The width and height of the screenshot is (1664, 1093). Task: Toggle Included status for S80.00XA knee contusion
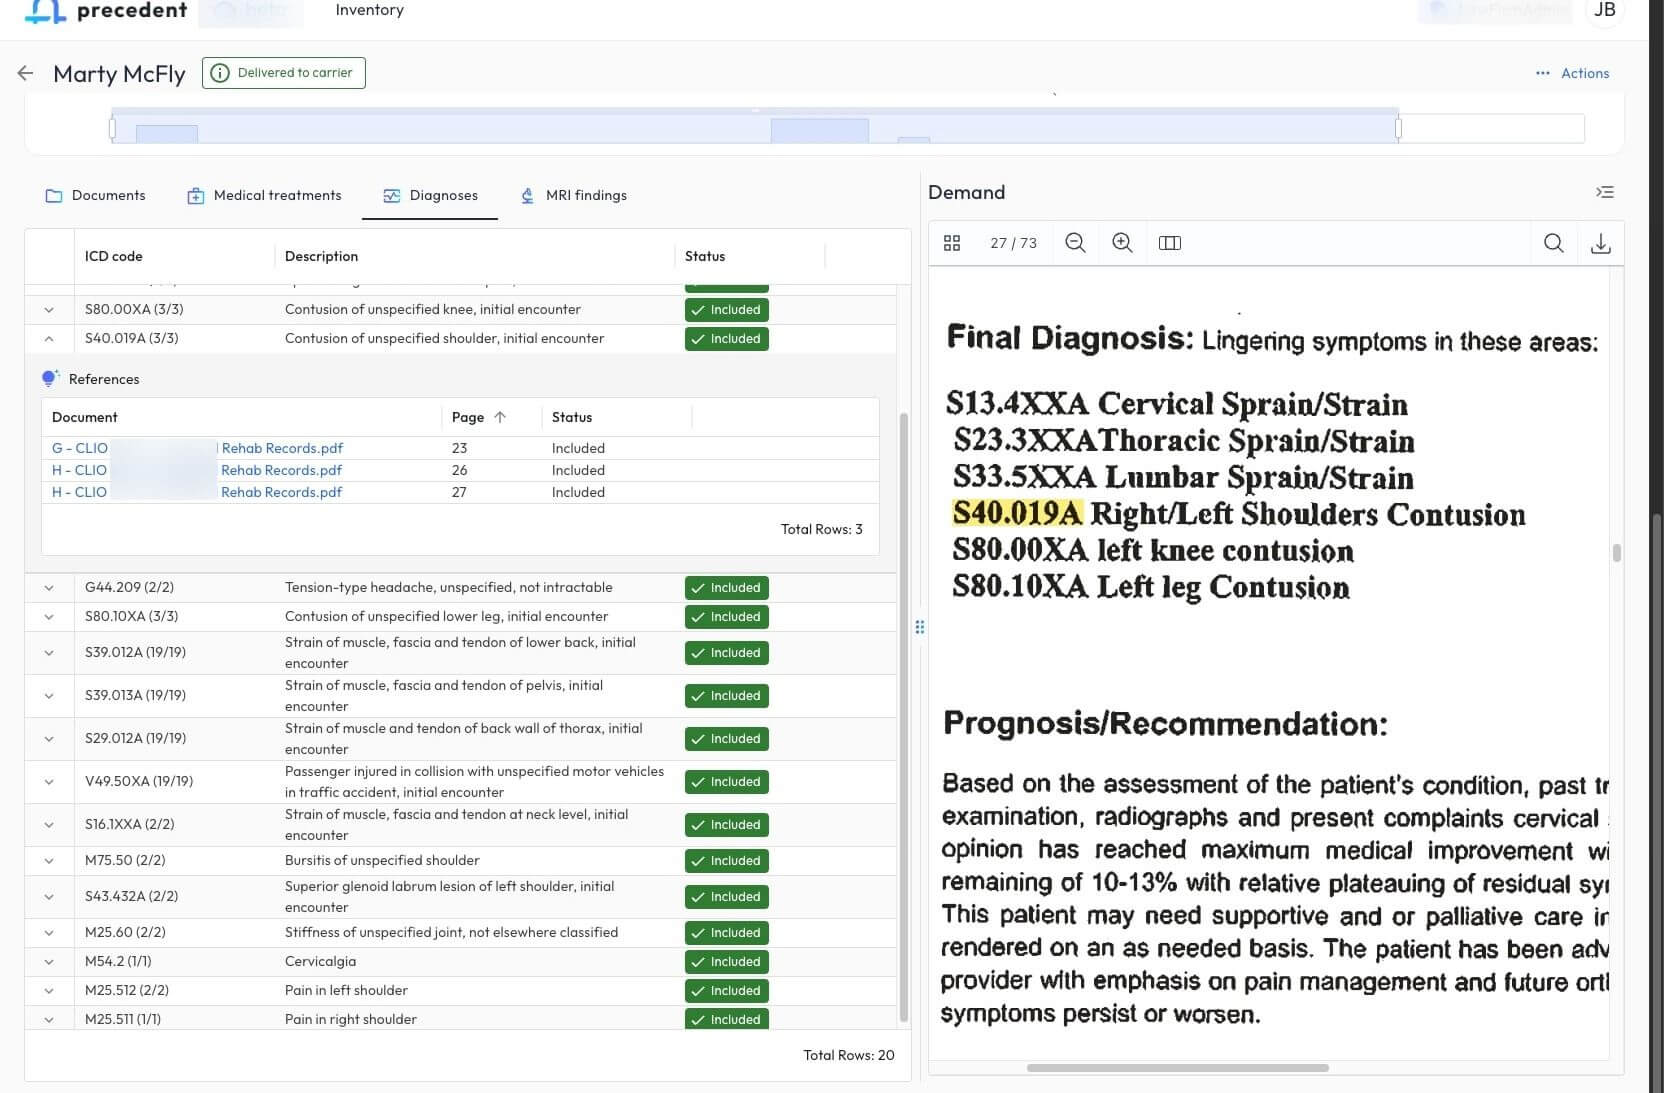726,310
